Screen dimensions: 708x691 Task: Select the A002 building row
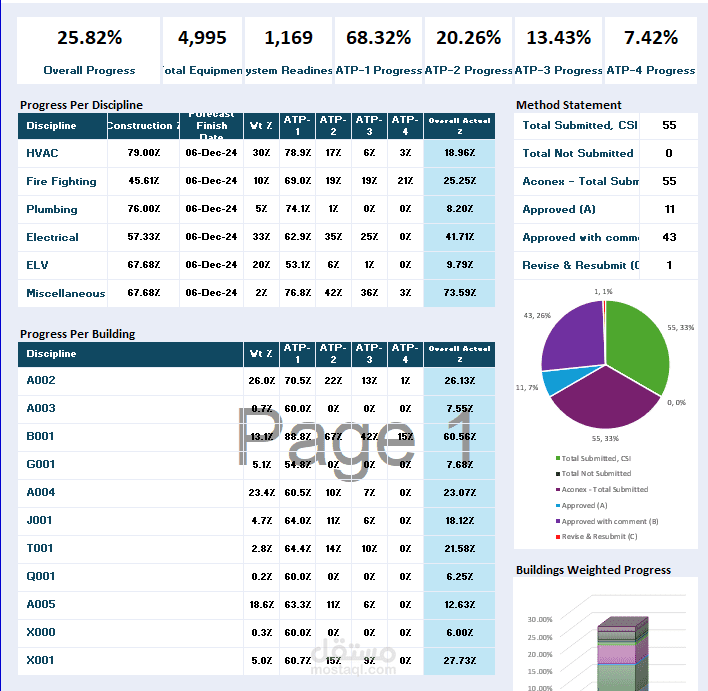pos(256,381)
